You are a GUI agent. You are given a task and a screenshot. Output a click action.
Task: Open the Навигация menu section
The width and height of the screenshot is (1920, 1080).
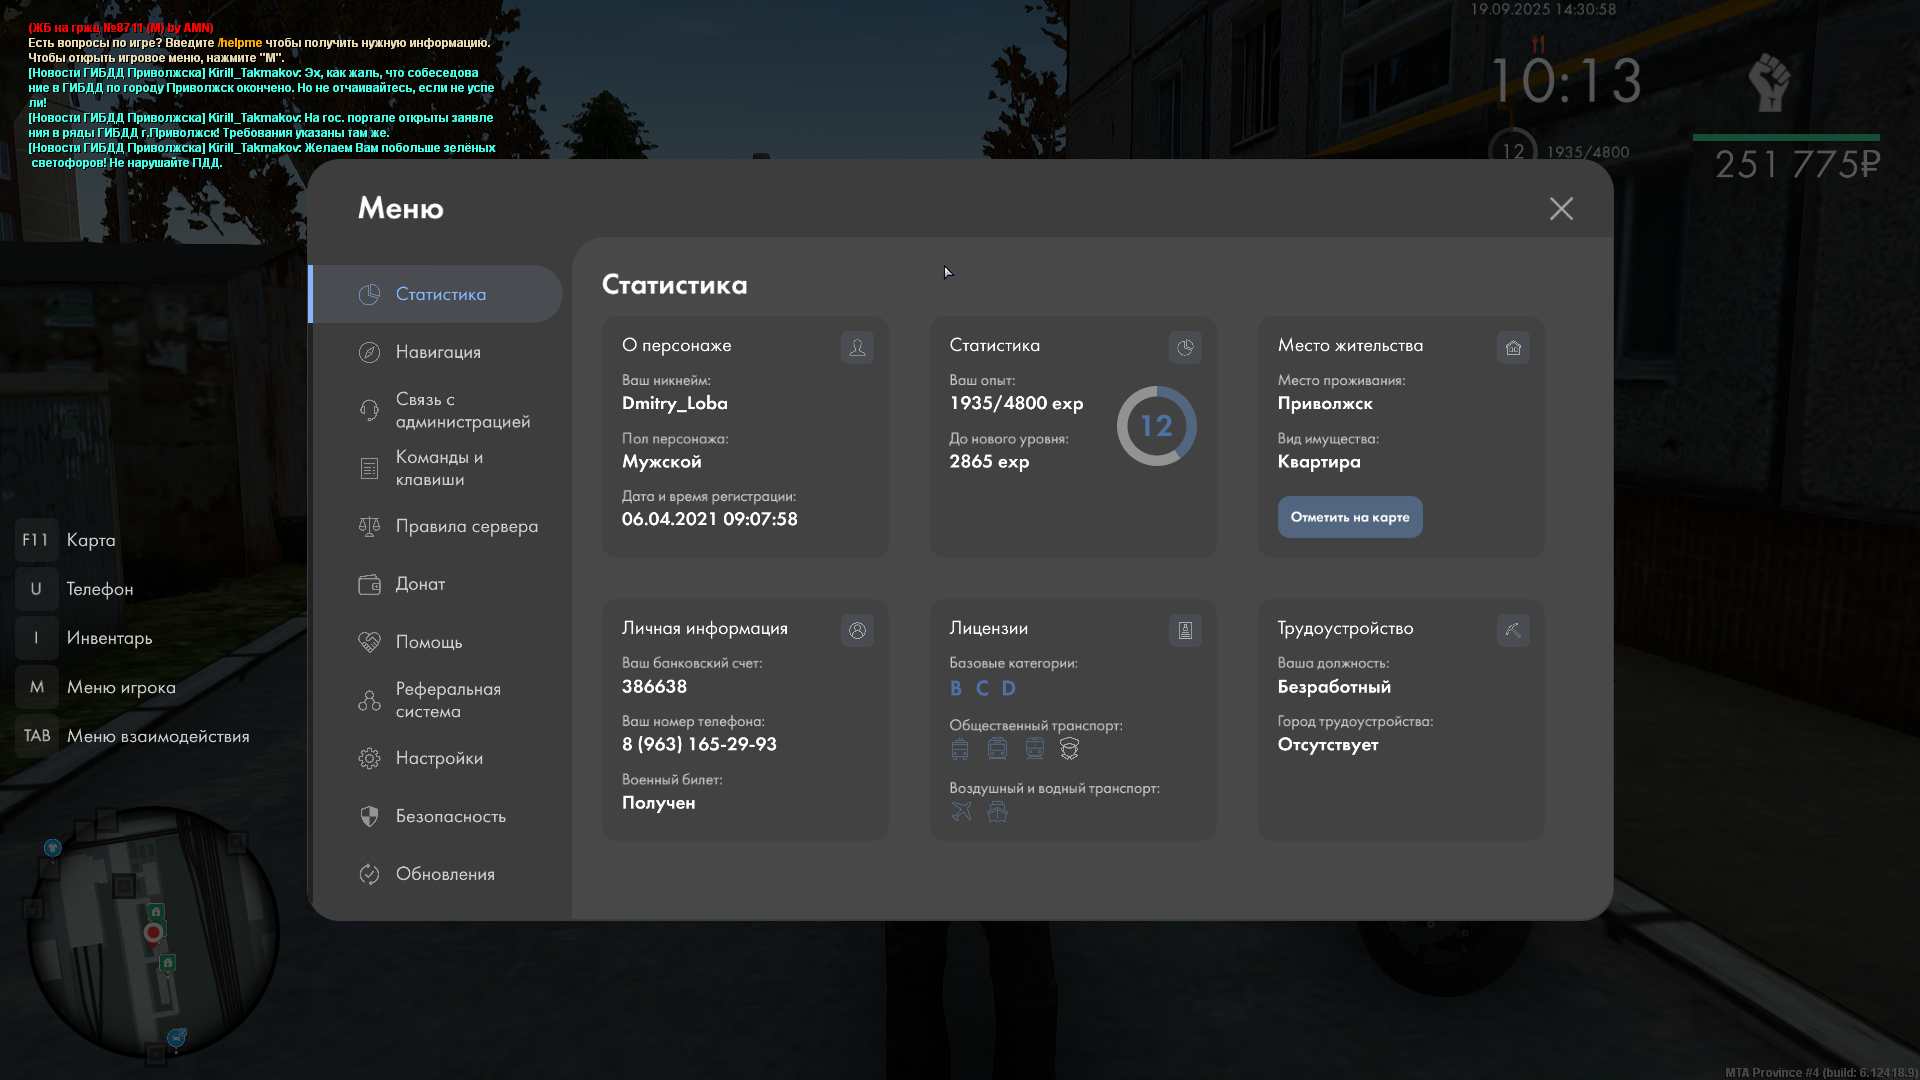438,352
